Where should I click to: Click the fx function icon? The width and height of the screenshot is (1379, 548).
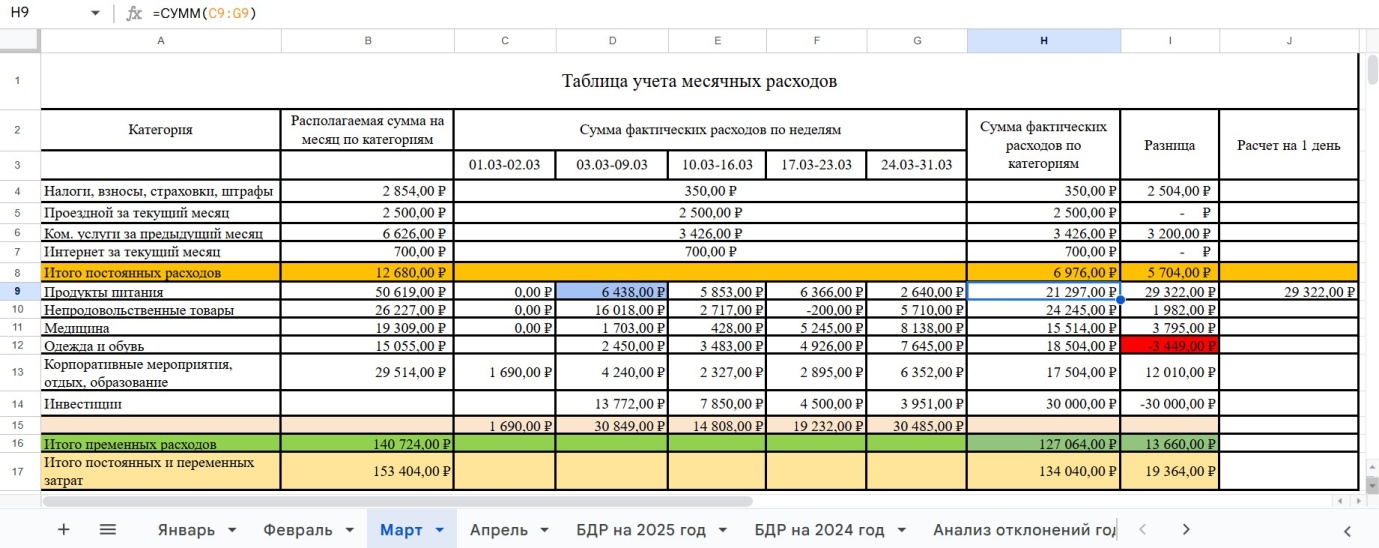pos(134,14)
